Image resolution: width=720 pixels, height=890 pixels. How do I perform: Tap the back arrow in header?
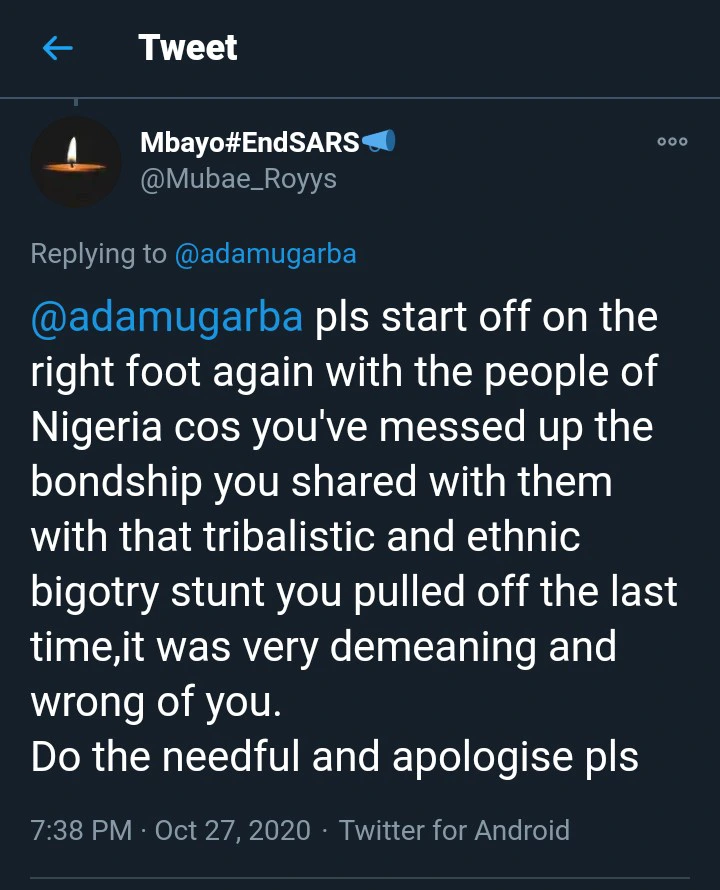tap(58, 48)
